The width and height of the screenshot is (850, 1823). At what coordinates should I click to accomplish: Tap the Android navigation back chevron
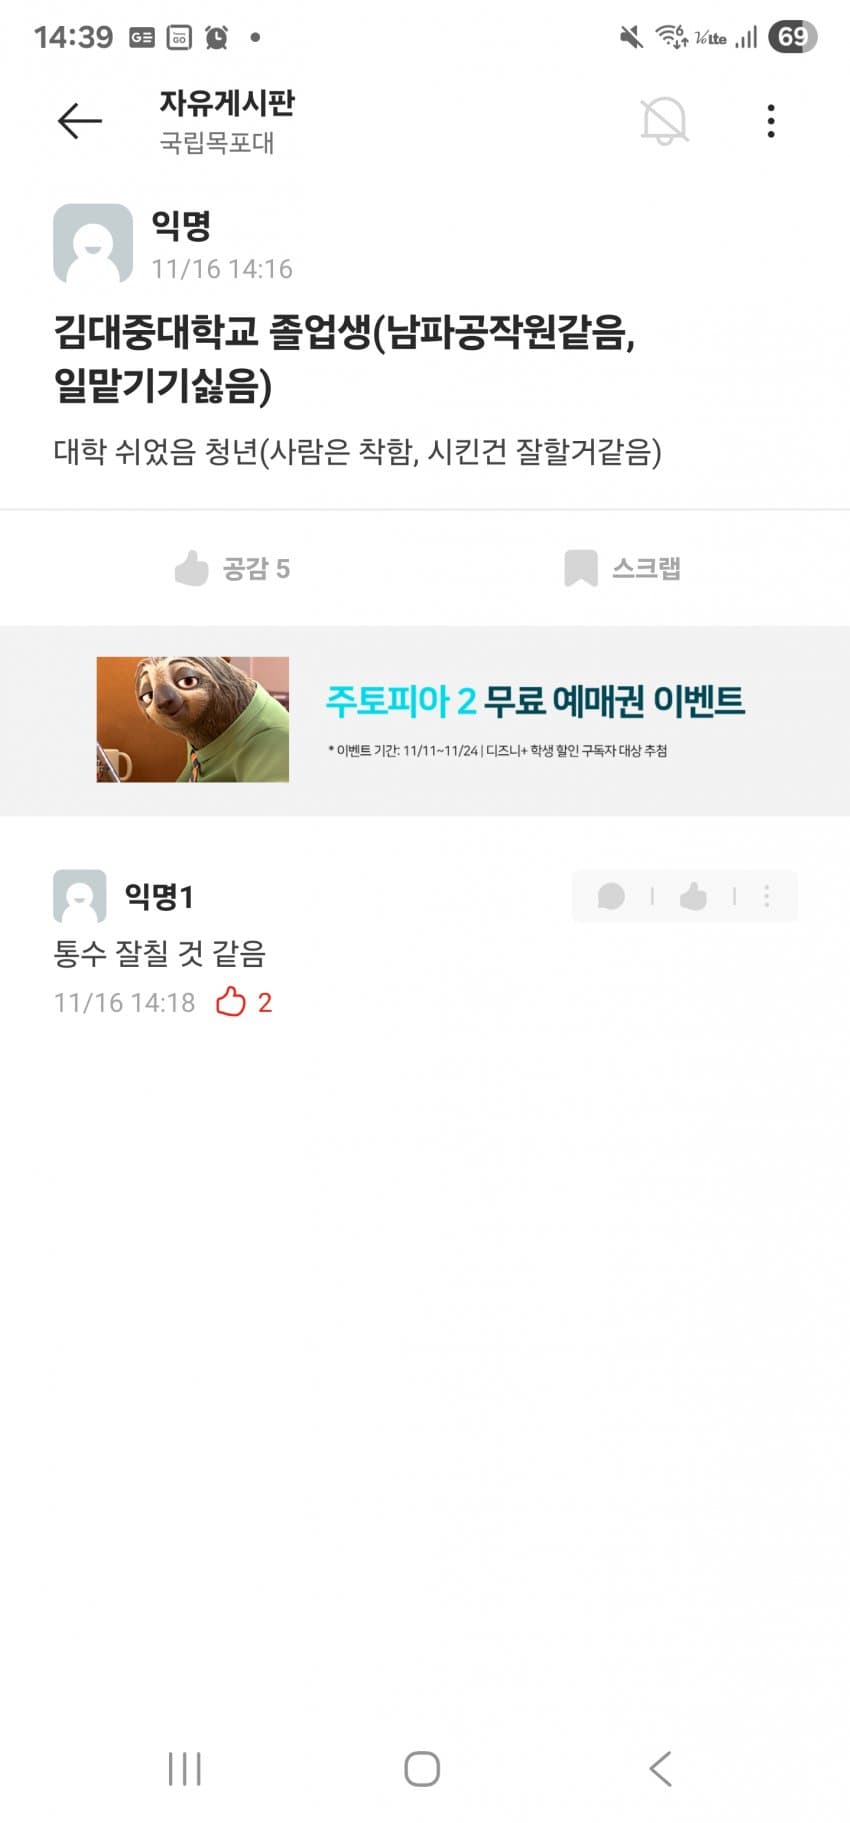pos(660,1768)
